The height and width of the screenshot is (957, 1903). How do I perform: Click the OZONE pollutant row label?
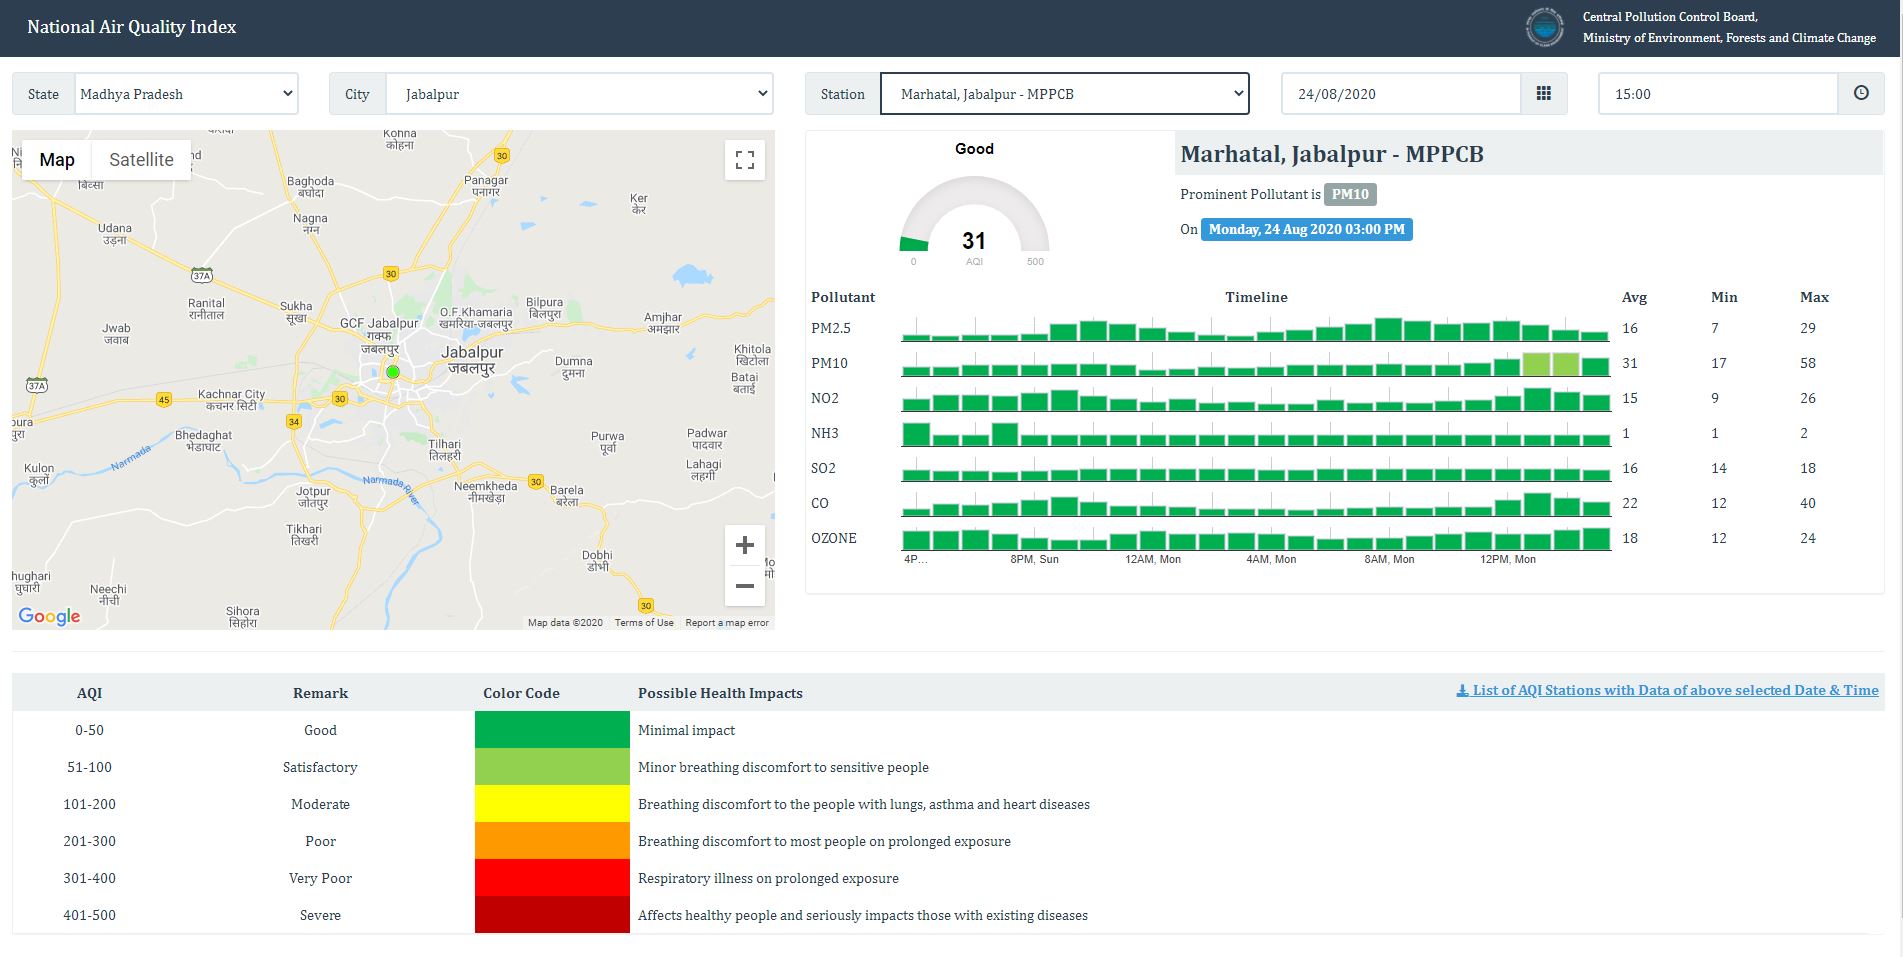tap(834, 538)
